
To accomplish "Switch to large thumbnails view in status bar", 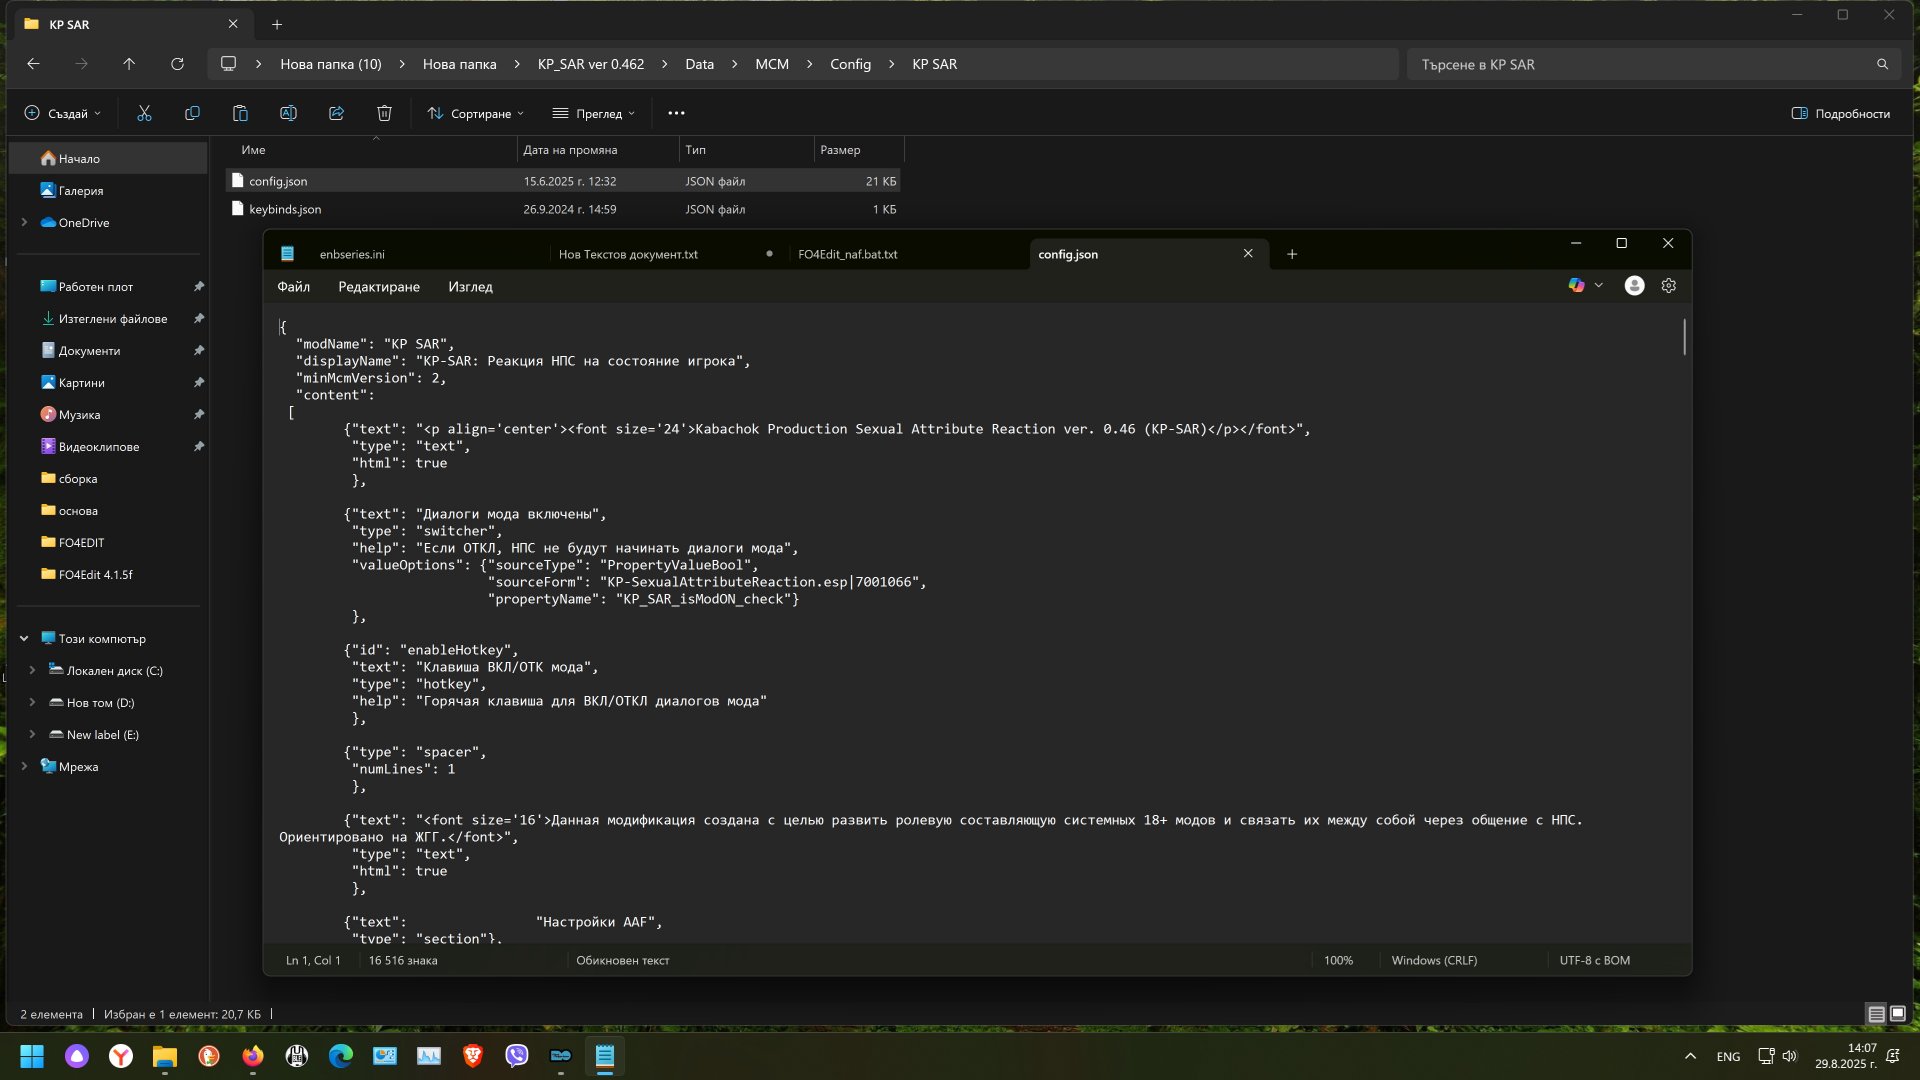I will click(x=1897, y=1013).
